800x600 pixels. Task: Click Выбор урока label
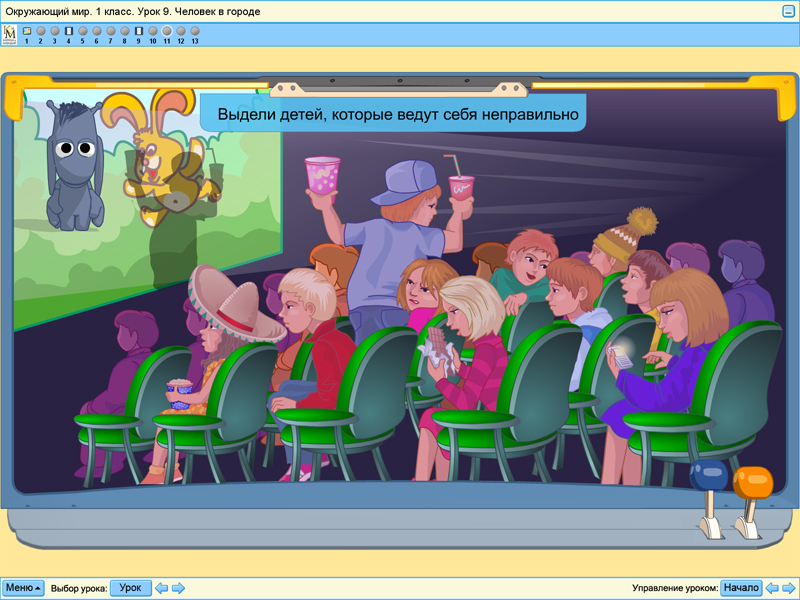(x=79, y=588)
